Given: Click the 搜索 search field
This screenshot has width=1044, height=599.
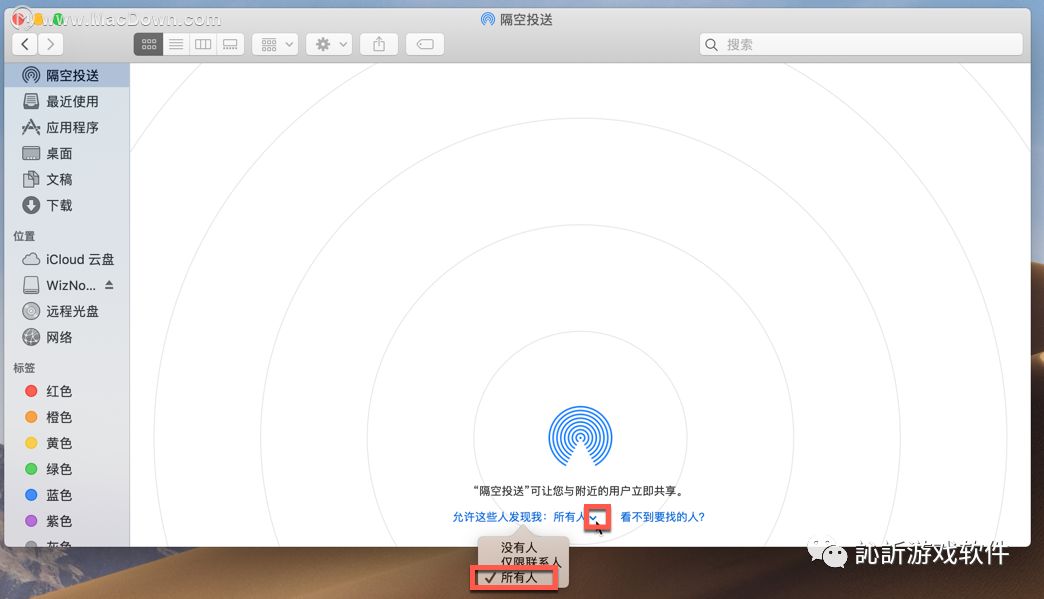Looking at the screenshot, I should click(861, 45).
